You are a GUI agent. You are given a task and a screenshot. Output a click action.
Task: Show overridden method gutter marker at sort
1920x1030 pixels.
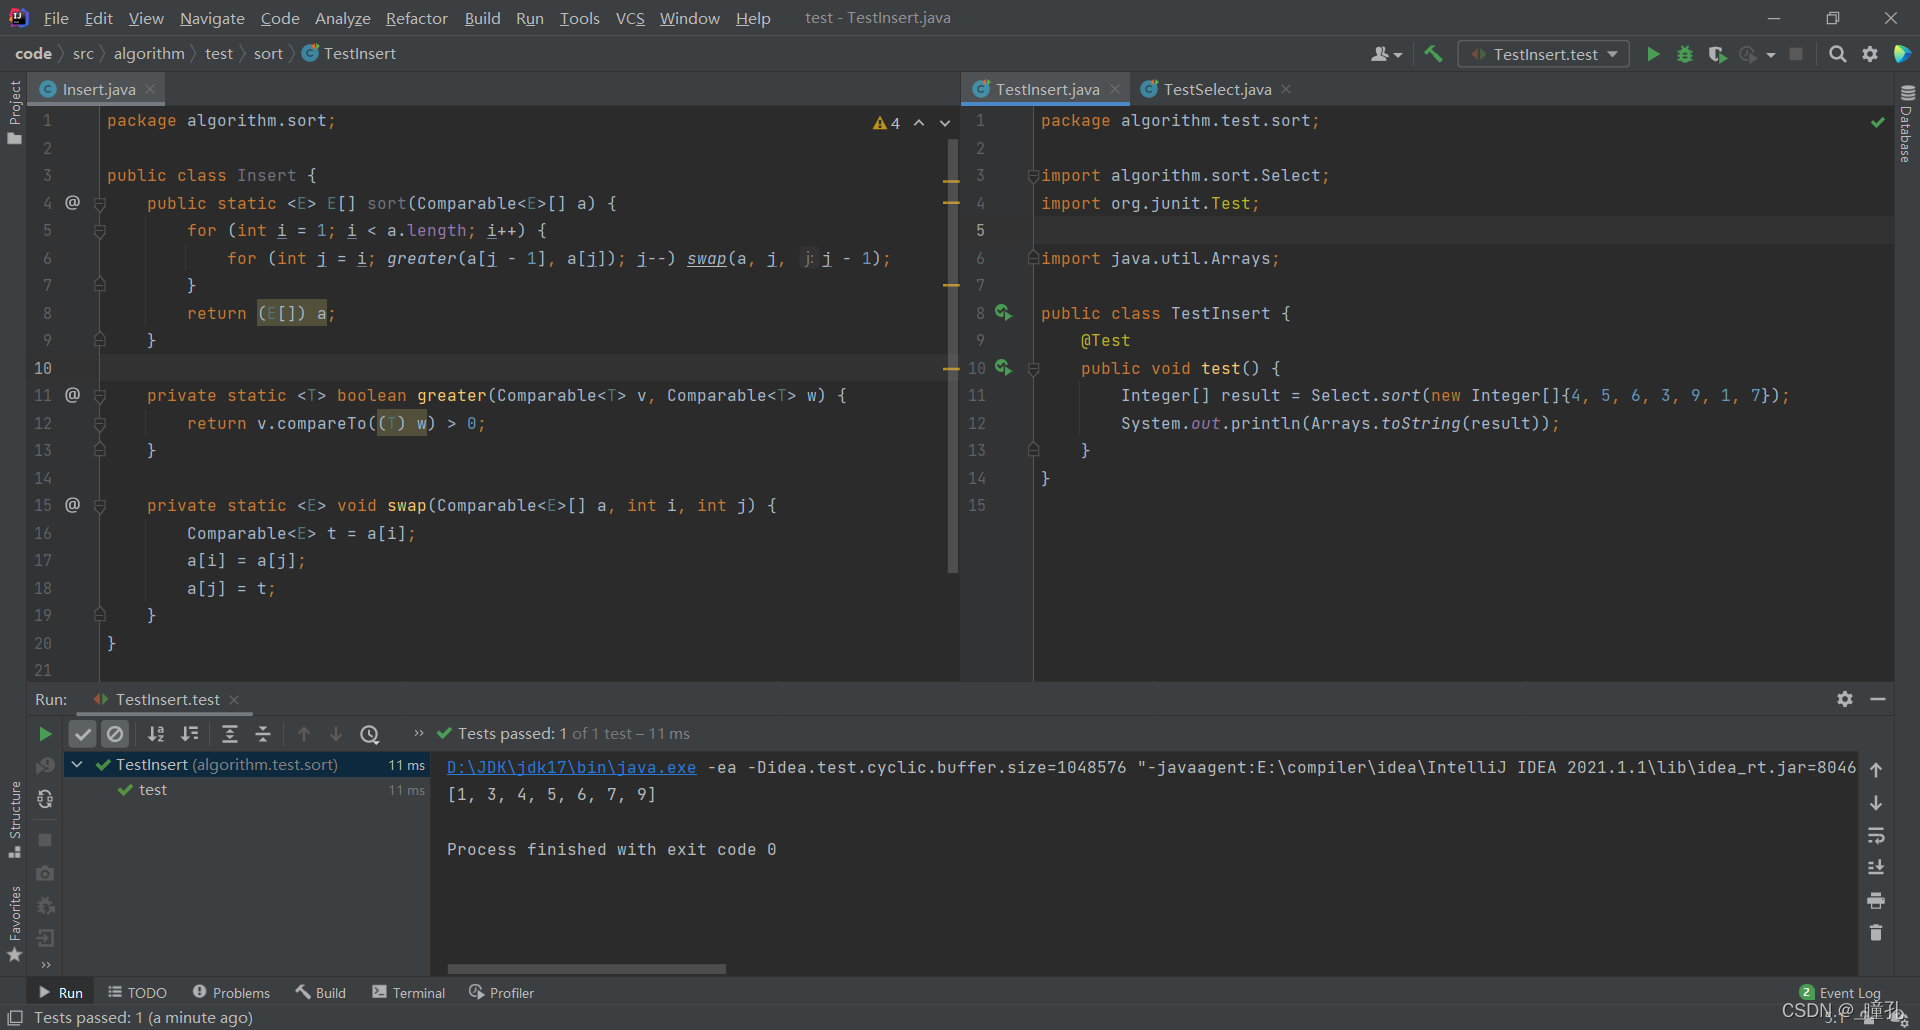point(73,202)
